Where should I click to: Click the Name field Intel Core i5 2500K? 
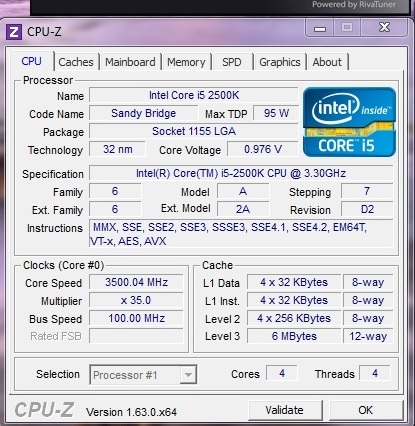click(194, 95)
